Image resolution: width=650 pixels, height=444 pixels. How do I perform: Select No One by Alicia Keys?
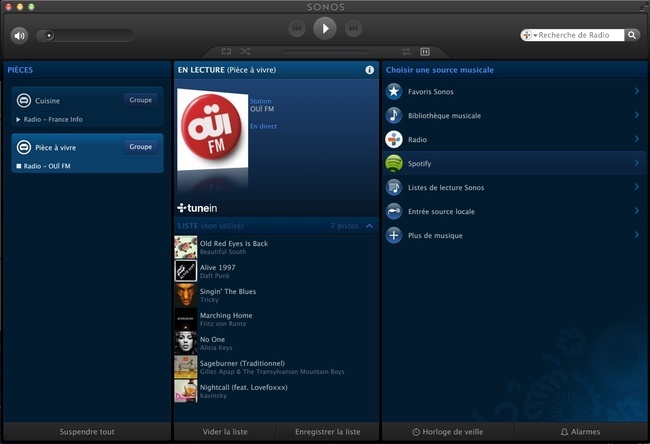276,343
